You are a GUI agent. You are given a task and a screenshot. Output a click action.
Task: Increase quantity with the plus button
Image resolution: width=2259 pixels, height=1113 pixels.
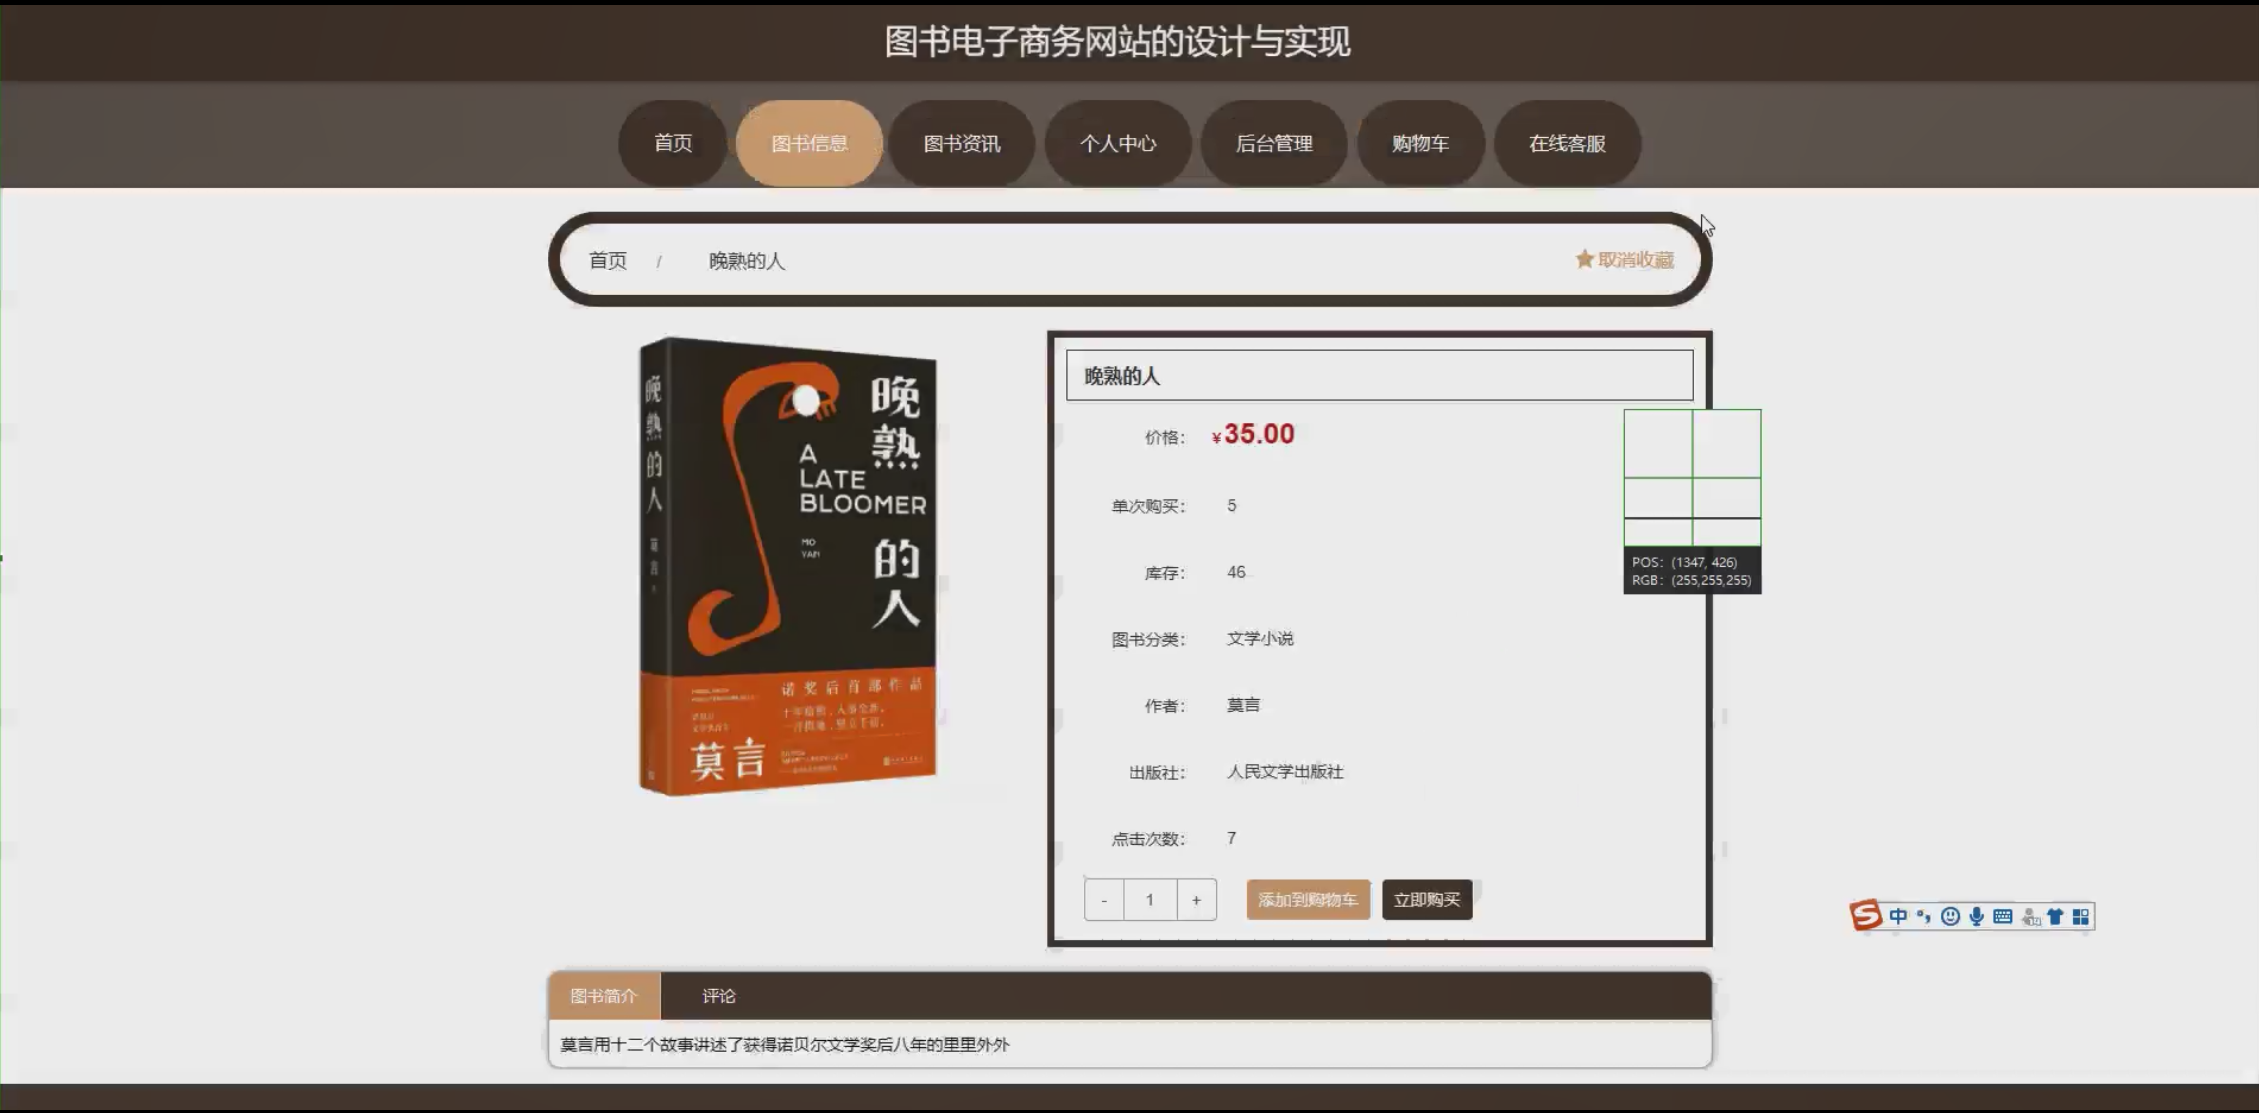(1196, 900)
